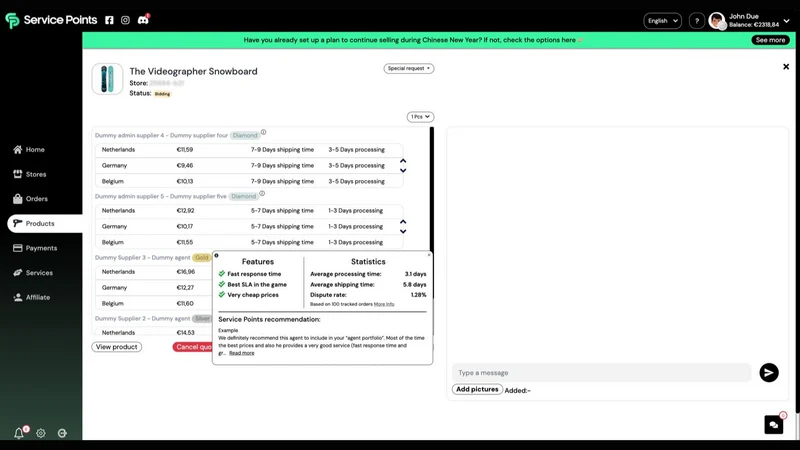Click up arrow for Dummy supplier four

(x=403, y=161)
